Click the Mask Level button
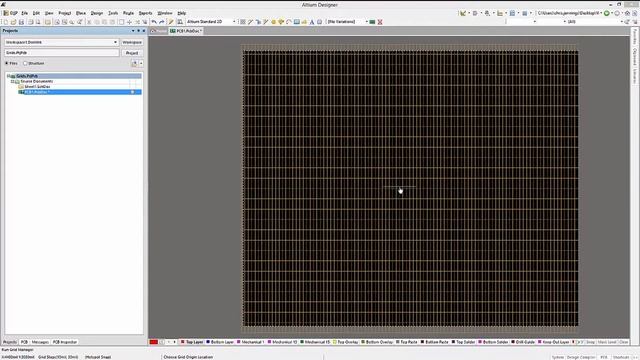This screenshot has width=640, height=360. click(607, 342)
